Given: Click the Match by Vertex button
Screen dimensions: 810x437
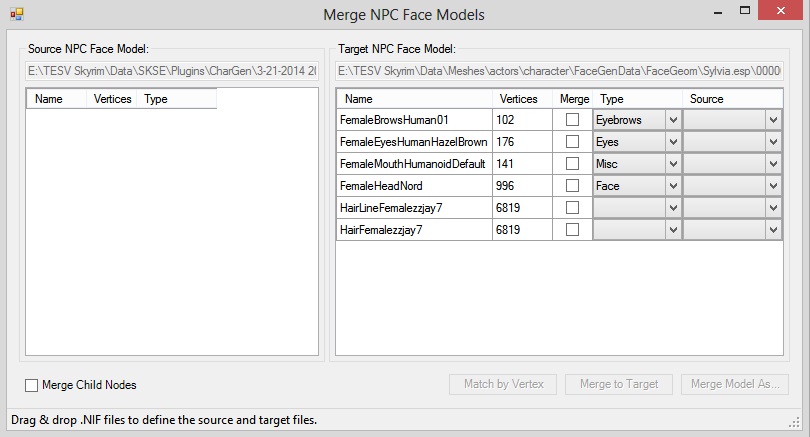Looking at the screenshot, I should (503, 384).
